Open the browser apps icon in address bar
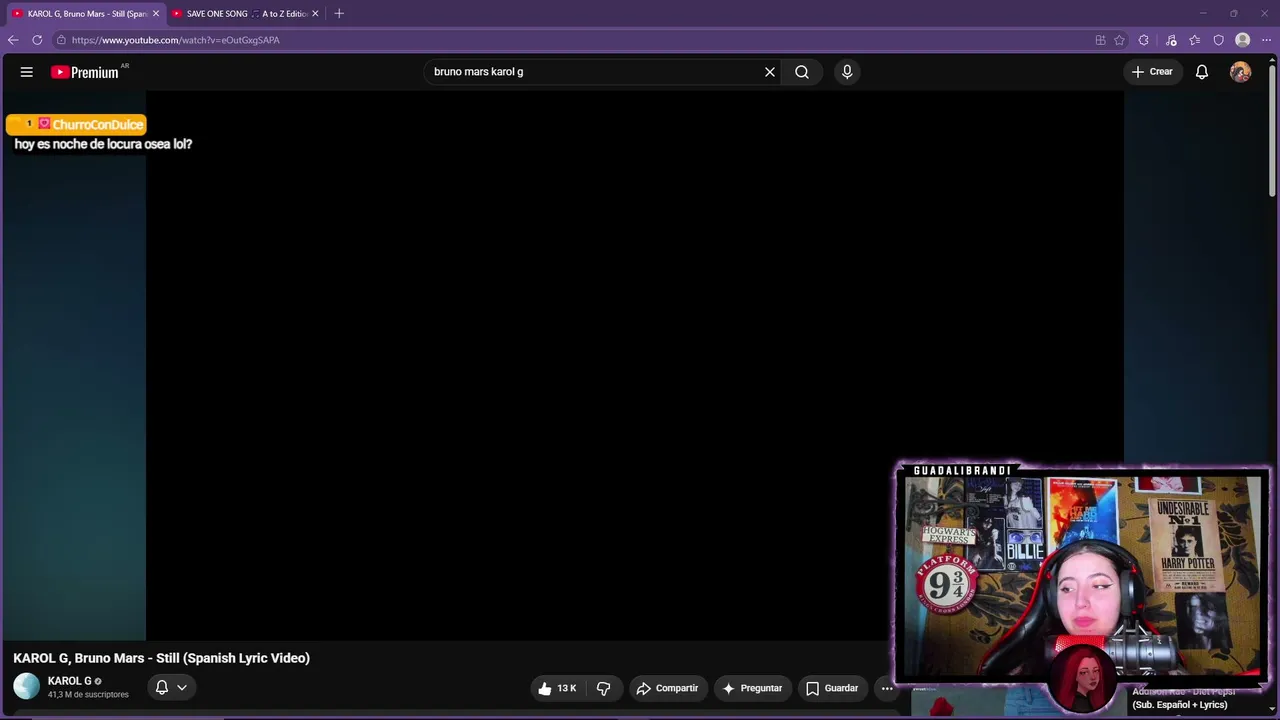The width and height of the screenshot is (1280, 720). (x=1100, y=40)
